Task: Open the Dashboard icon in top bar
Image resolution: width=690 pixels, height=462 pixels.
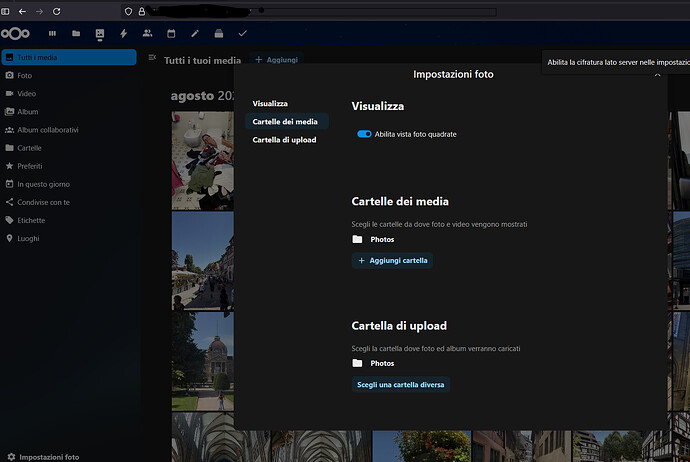Action: click(52, 34)
